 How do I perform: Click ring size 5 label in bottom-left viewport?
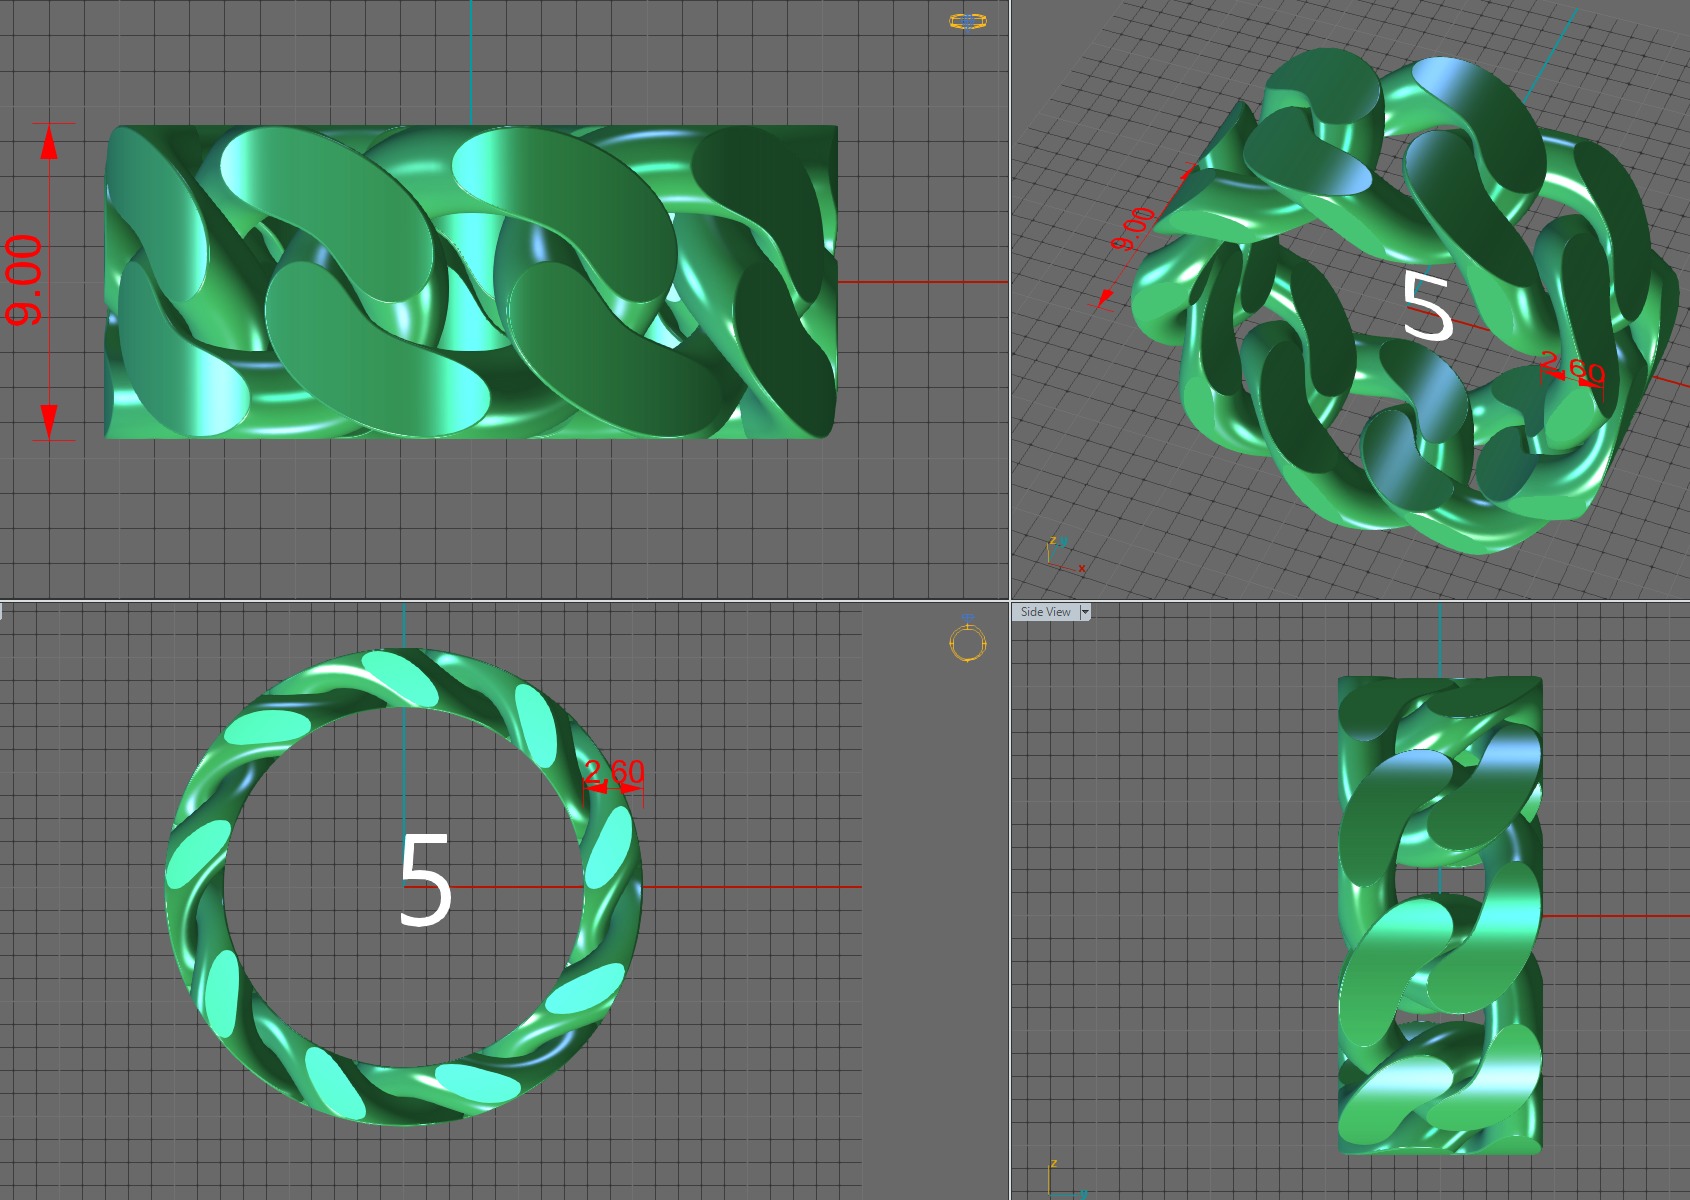click(425, 880)
